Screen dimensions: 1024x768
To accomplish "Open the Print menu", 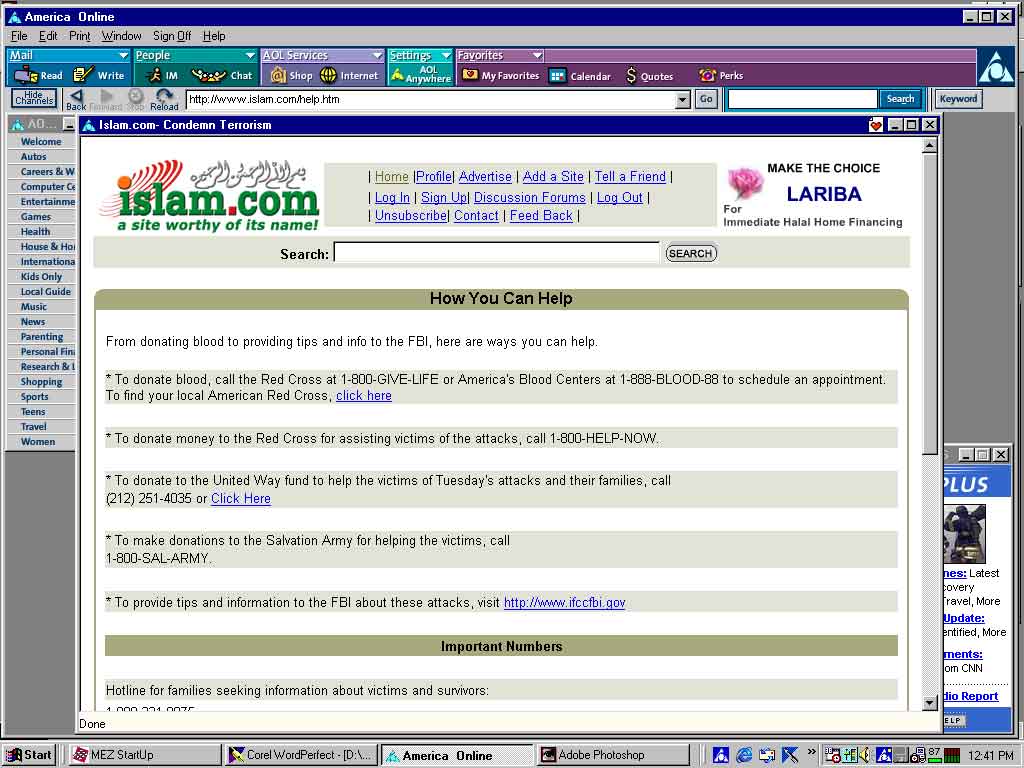I will (x=80, y=36).
